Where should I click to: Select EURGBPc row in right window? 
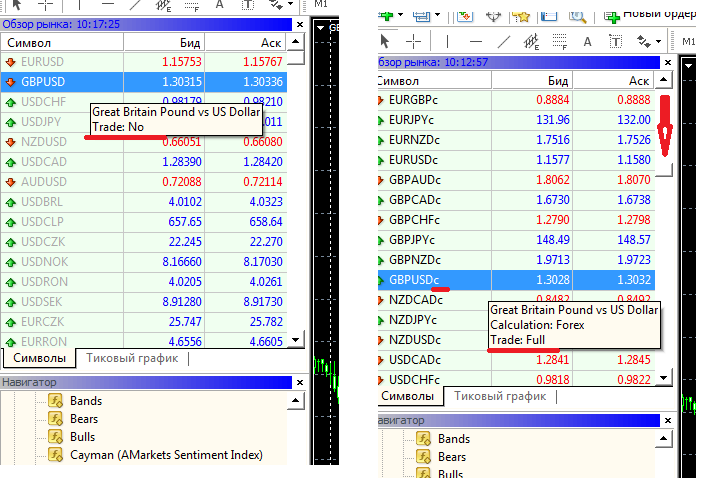(x=516, y=100)
